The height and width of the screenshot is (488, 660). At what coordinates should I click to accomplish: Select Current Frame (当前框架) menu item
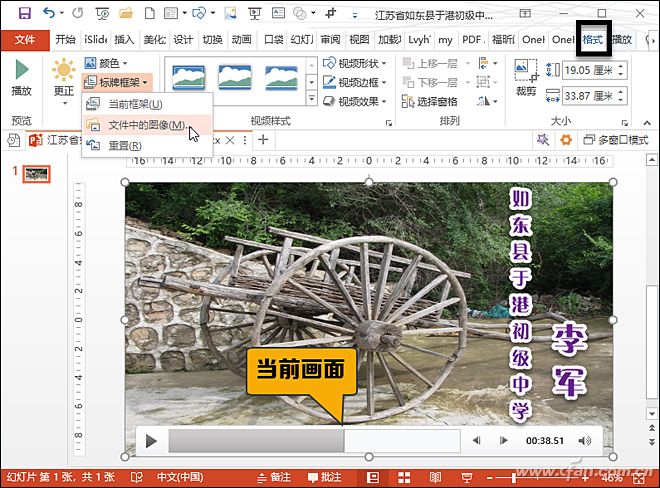[134, 104]
